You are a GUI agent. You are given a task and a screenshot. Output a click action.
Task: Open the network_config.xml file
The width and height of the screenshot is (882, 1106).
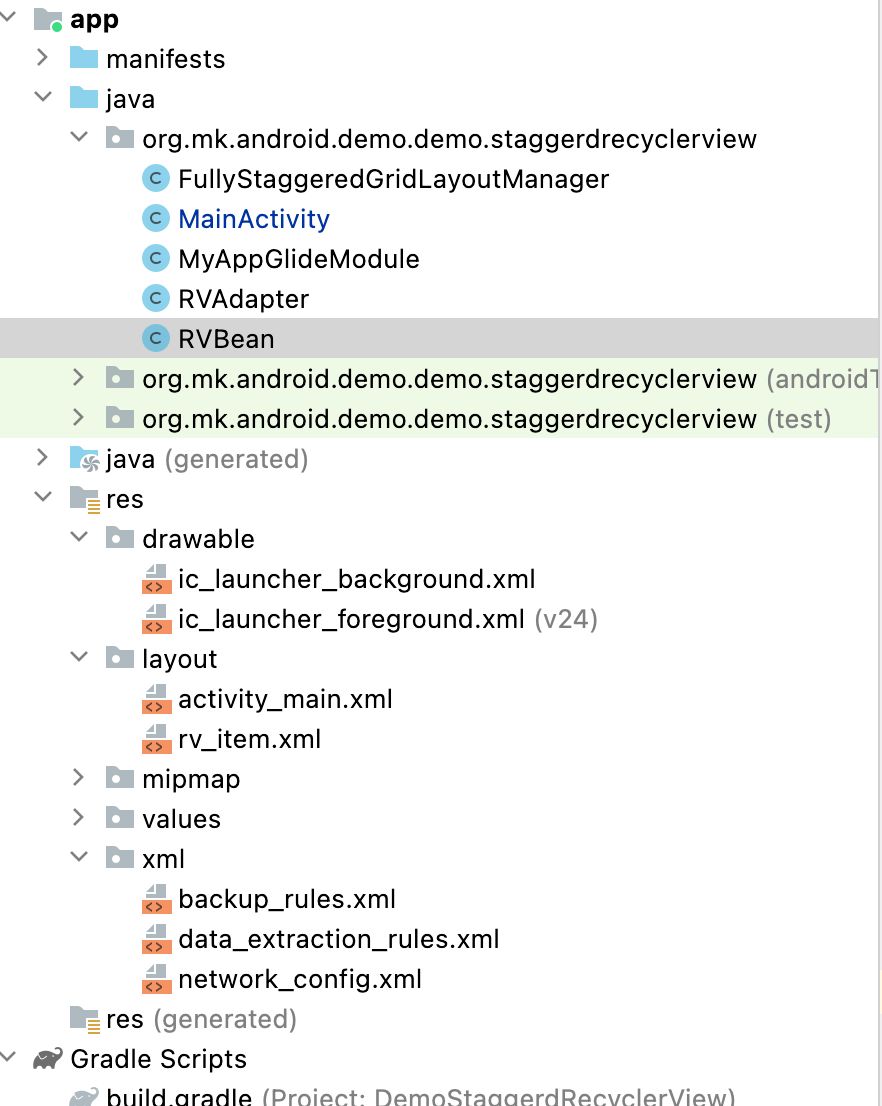pos(300,980)
